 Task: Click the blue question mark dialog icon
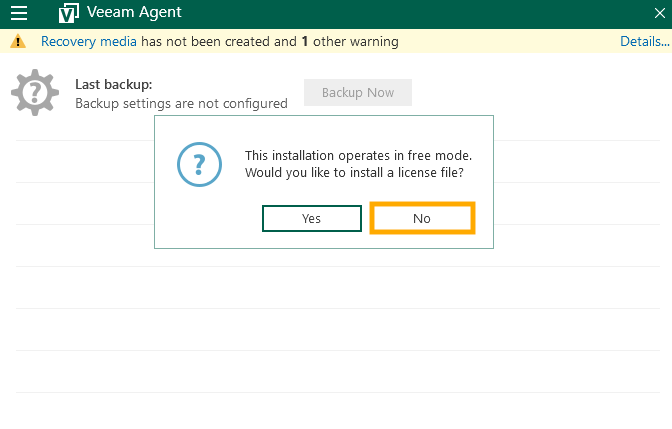(199, 163)
